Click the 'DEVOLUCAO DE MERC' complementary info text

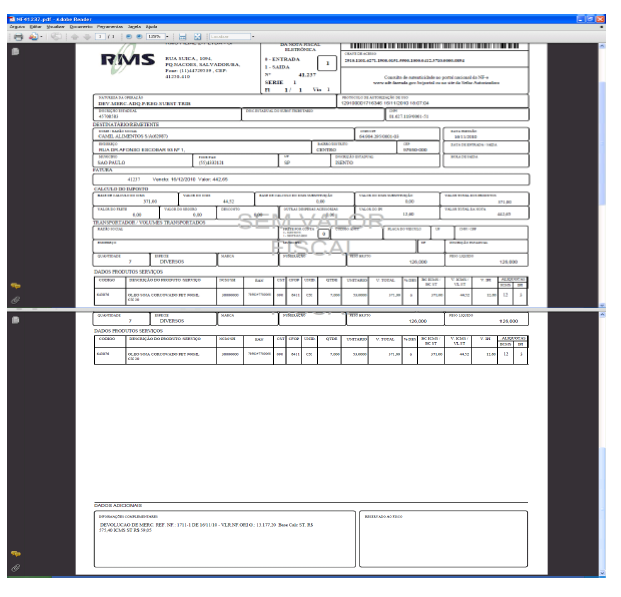206,527
